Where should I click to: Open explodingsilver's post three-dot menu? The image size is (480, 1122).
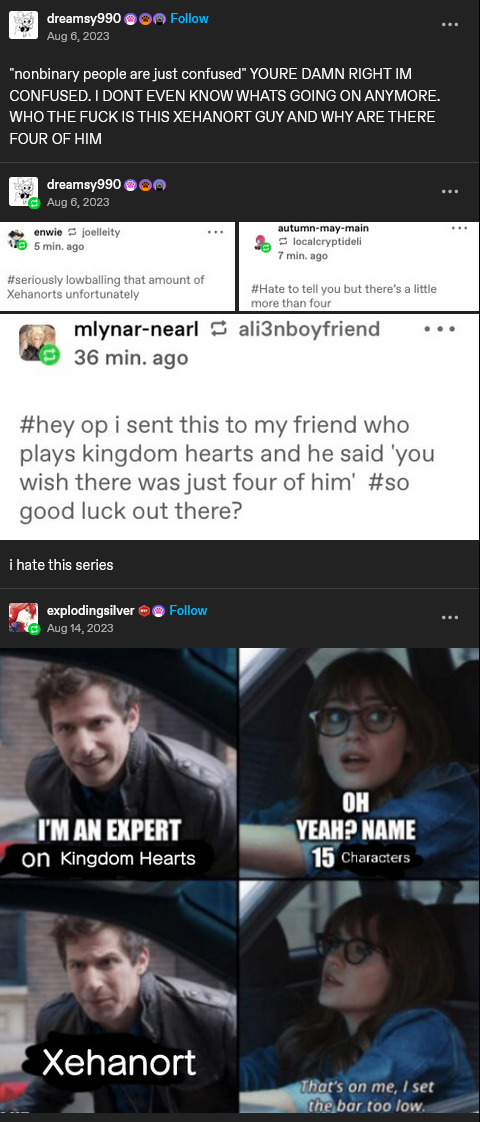[449, 618]
